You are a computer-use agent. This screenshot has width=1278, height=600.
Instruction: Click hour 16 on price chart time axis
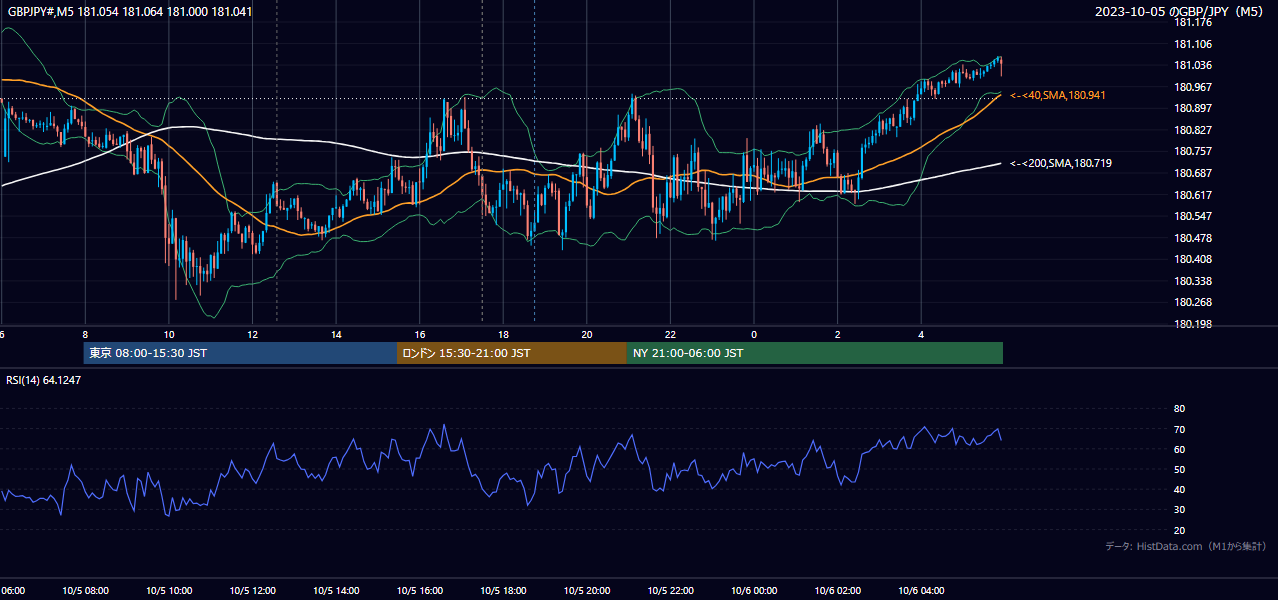pos(420,334)
